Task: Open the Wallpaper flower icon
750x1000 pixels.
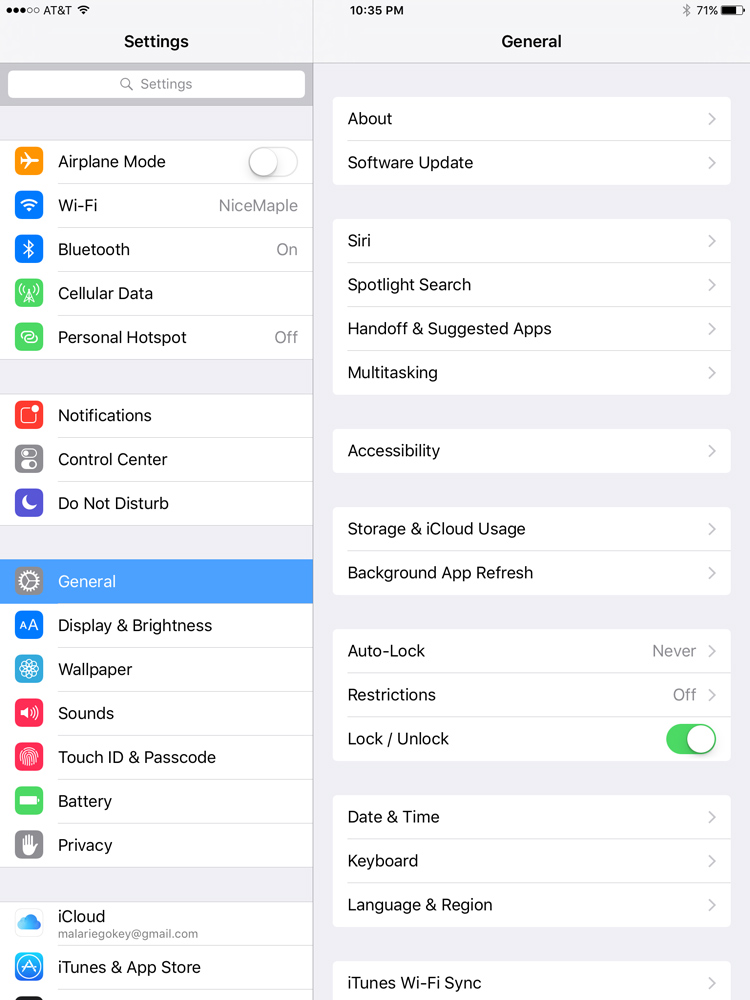Action: coord(29,669)
